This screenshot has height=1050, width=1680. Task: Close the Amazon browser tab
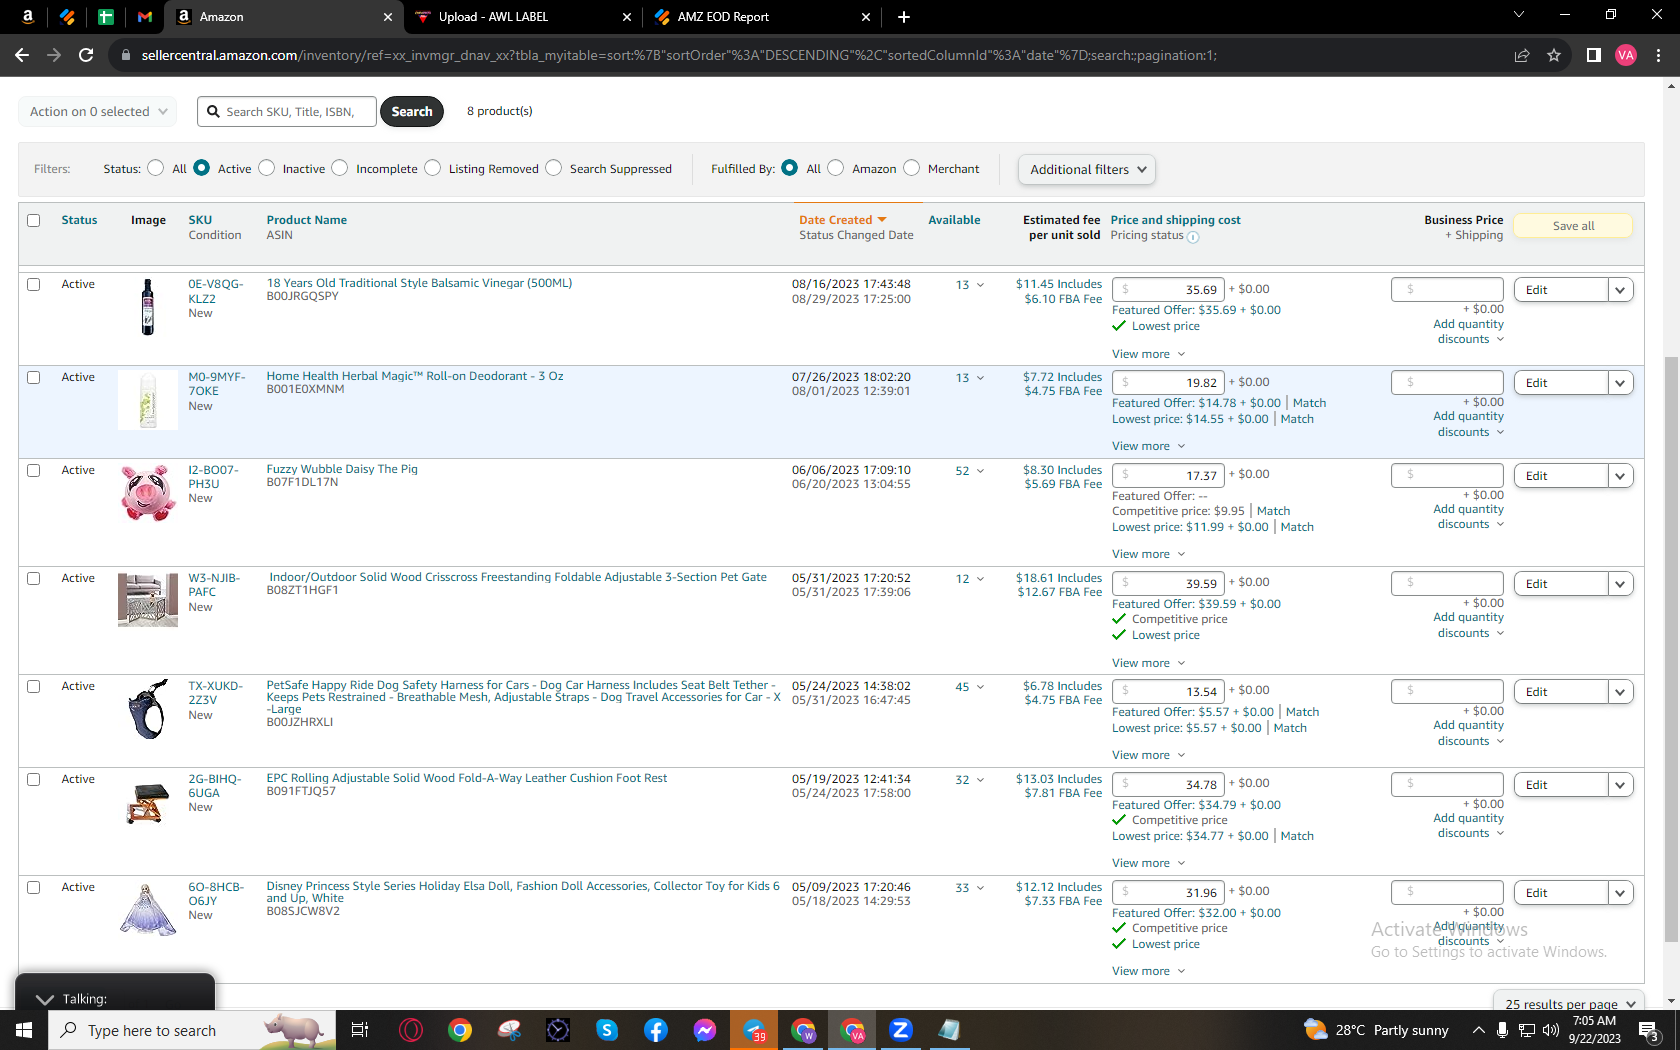pos(388,17)
